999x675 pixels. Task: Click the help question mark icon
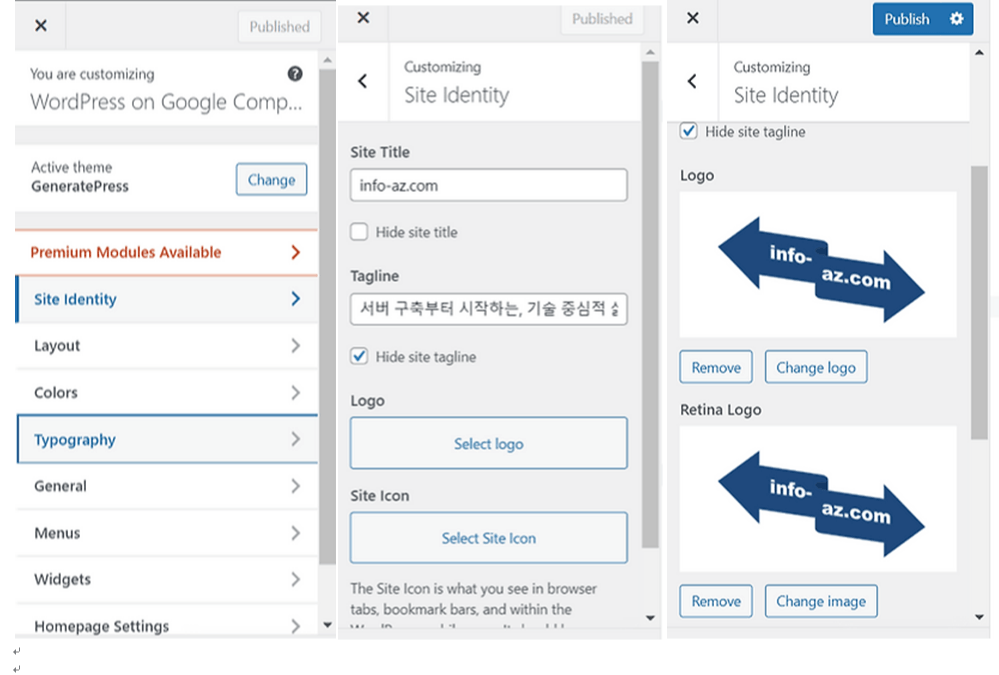[295, 74]
